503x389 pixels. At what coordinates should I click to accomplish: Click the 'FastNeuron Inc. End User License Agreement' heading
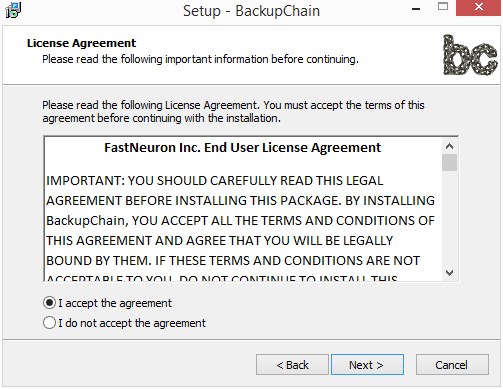pyautogui.click(x=242, y=147)
